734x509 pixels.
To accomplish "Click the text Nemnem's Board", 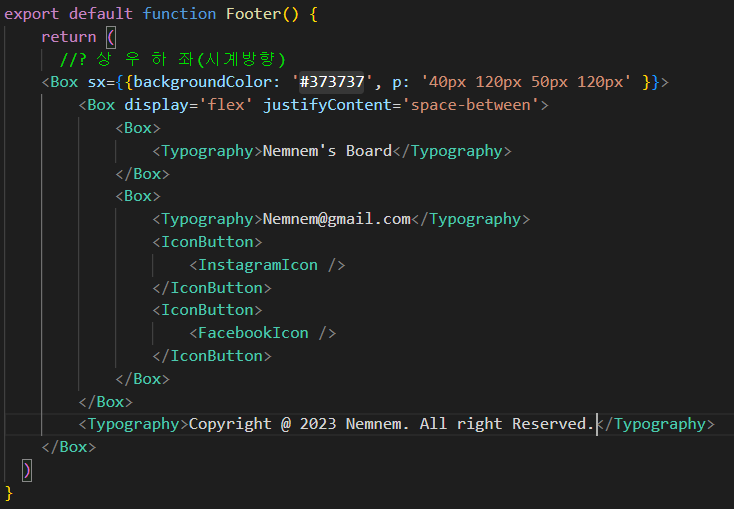I will [327, 151].
